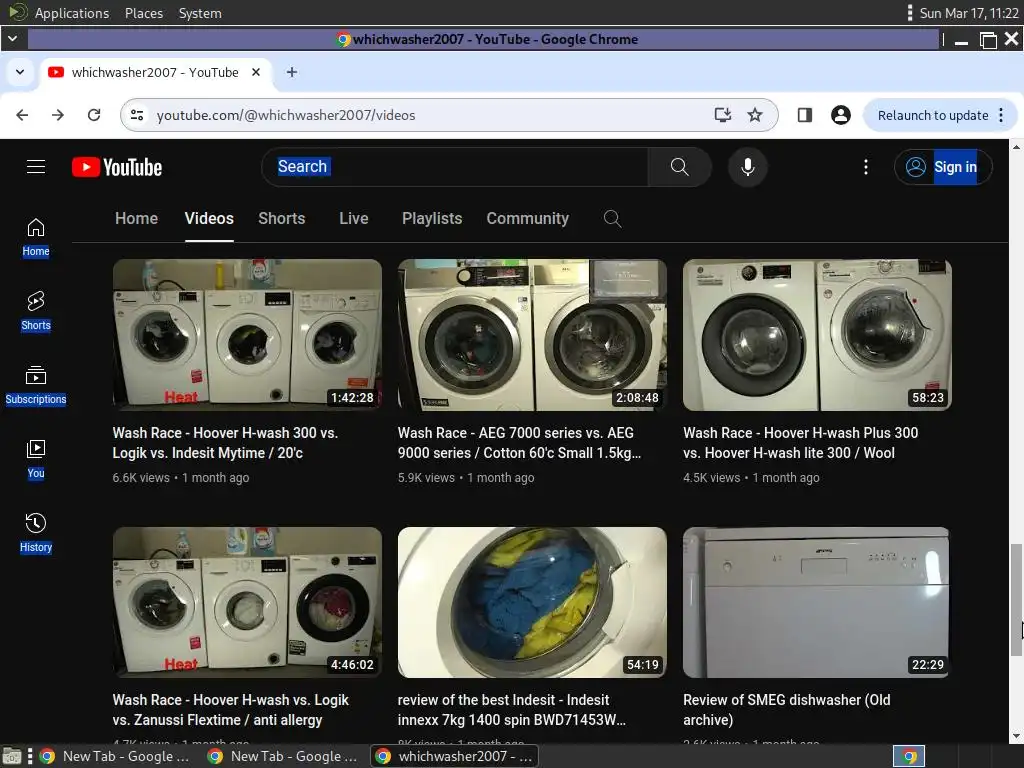Click the show desktop icon in taskbar
1024x768 pixels.
[12, 756]
